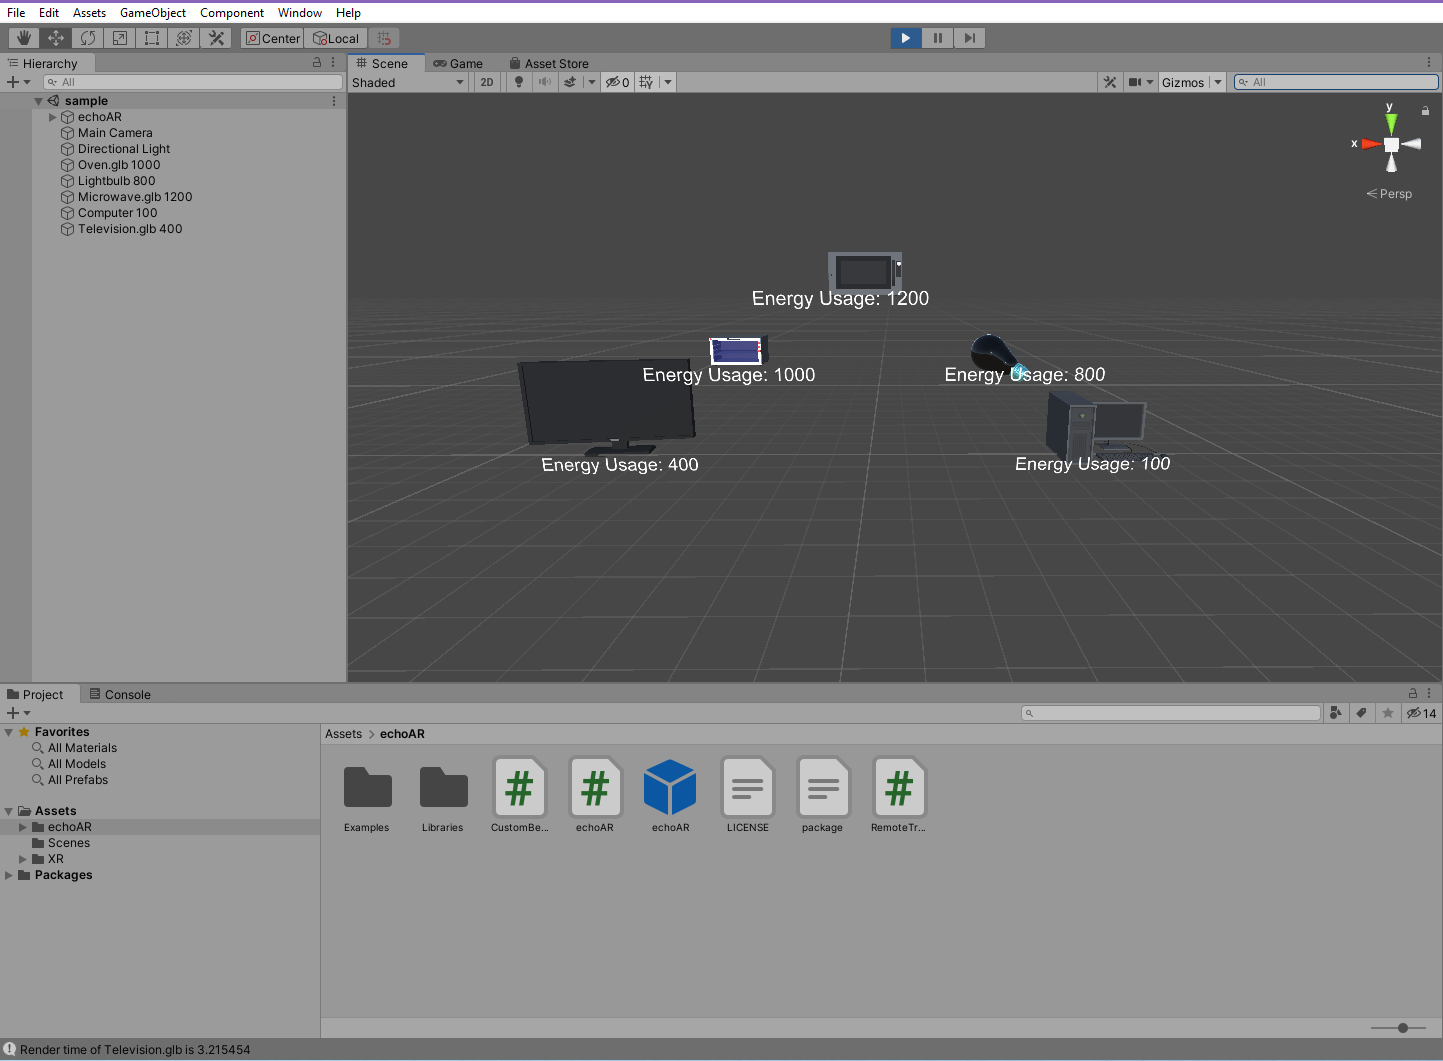1443x1061 pixels.
Task: Open scene component editor tools icon
Action: [x=1110, y=82]
